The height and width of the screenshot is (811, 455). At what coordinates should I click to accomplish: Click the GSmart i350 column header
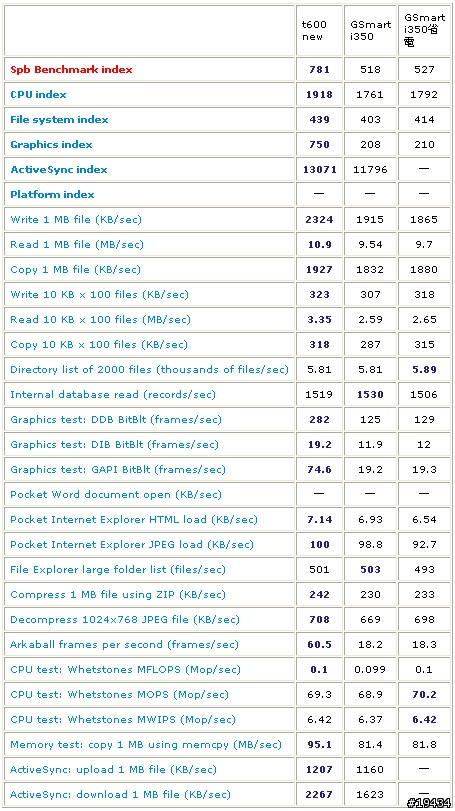[370, 31]
